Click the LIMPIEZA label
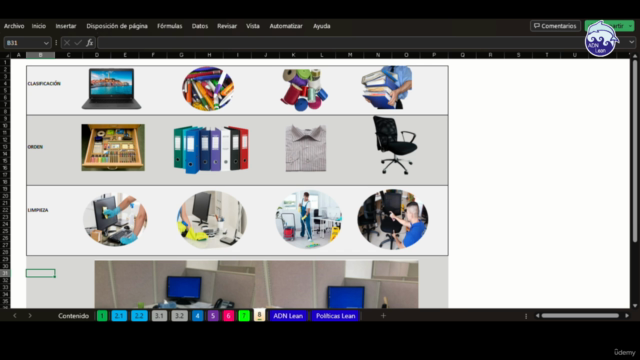 38,210
